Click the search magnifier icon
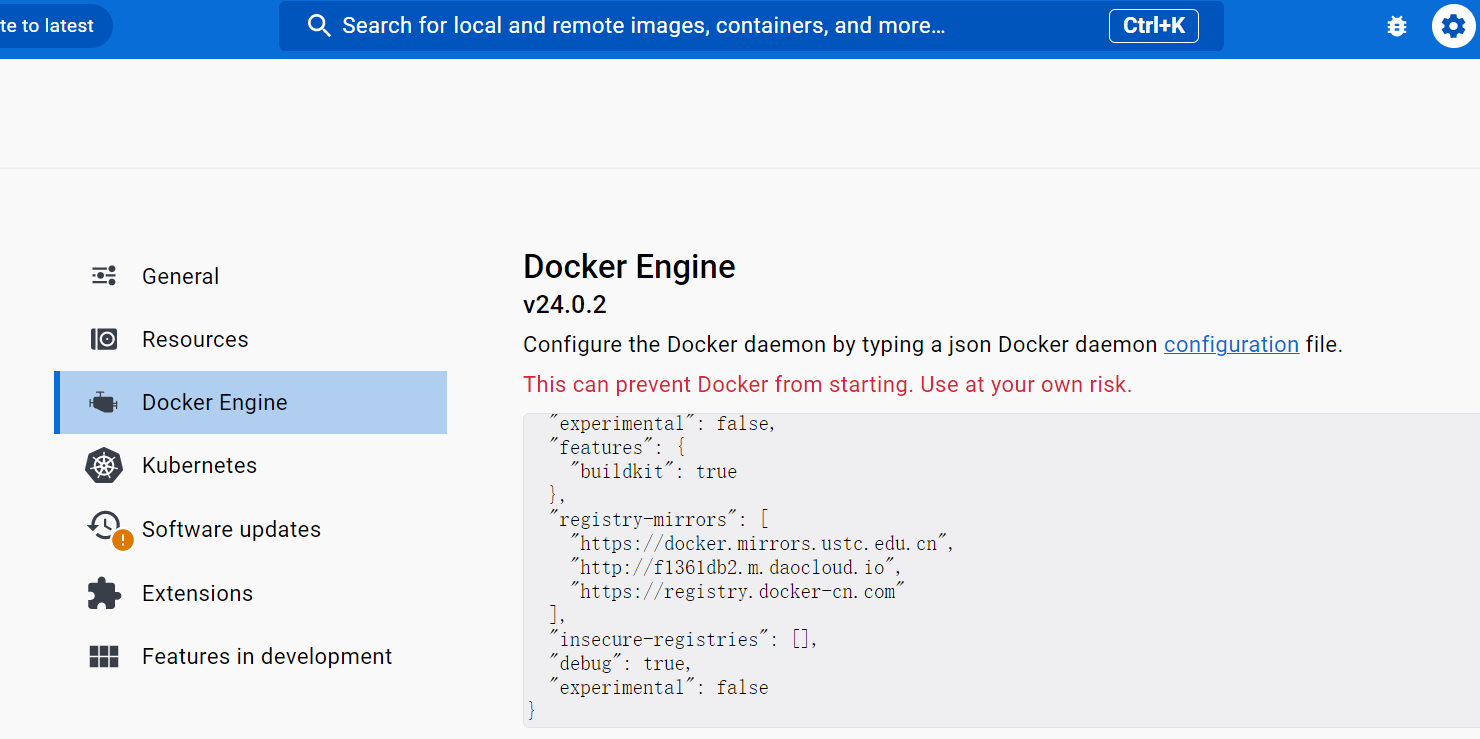Viewport: 1480px width, 739px height. pos(319,26)
